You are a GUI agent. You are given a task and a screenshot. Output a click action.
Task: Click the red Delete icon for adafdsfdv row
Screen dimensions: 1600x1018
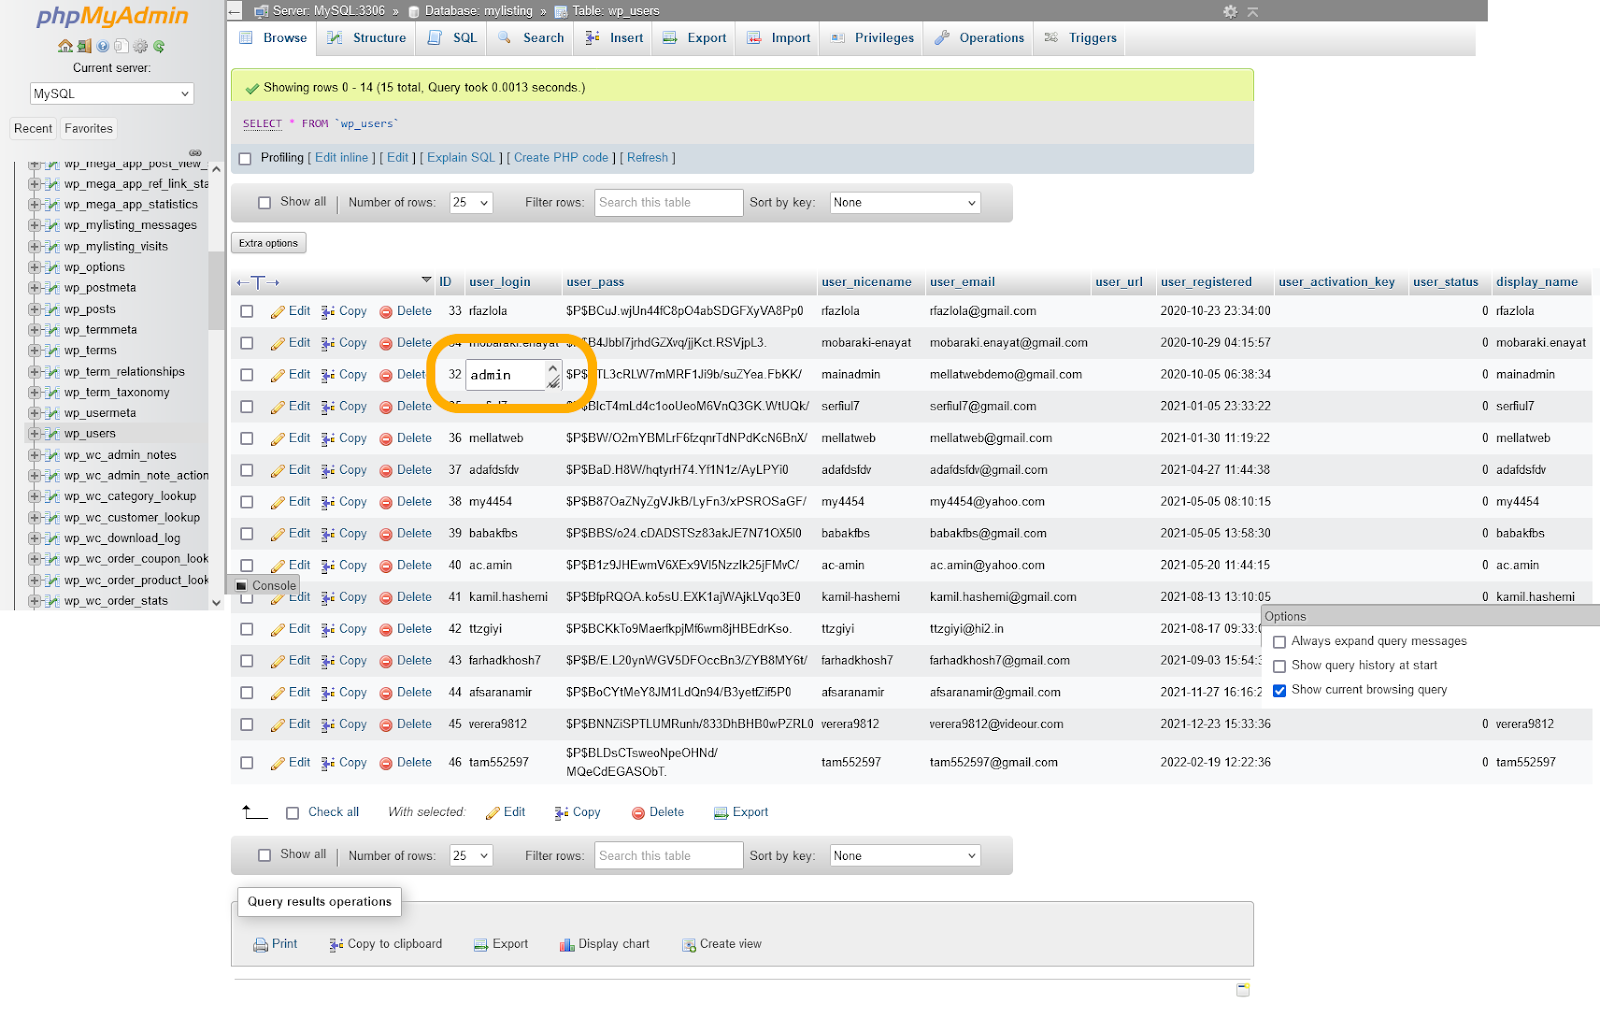[x=386, y=471]
